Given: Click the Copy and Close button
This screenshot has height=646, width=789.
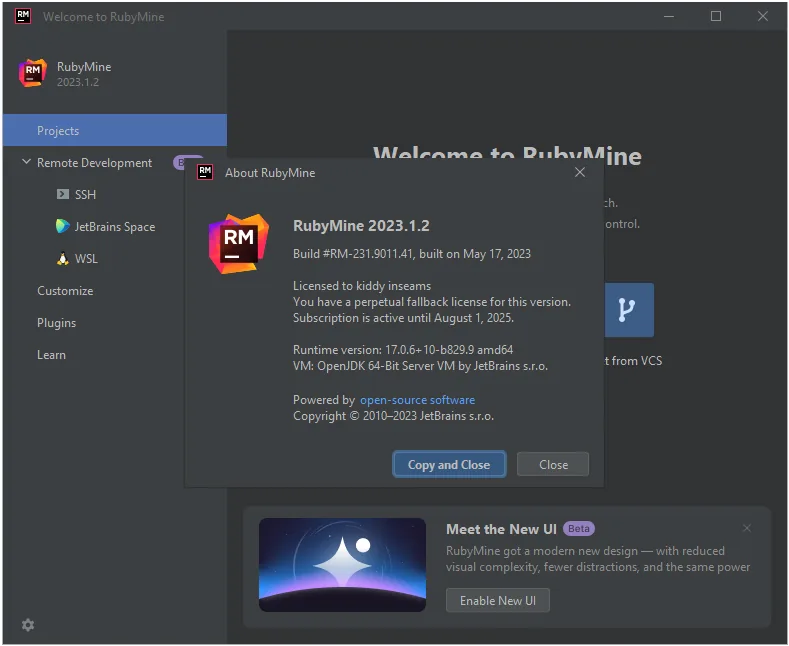Looking at the screenshot, I should point(449,464).
